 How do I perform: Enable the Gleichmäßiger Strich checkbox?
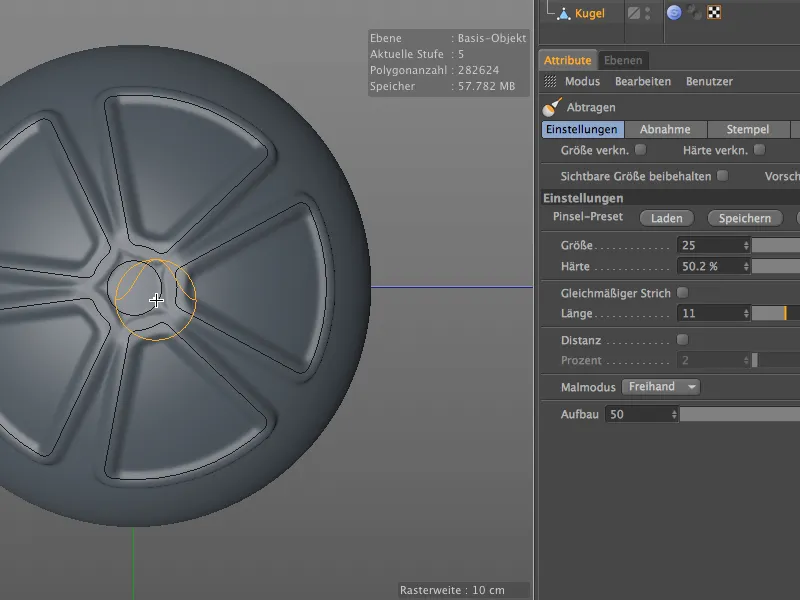(x=682, y=292)
